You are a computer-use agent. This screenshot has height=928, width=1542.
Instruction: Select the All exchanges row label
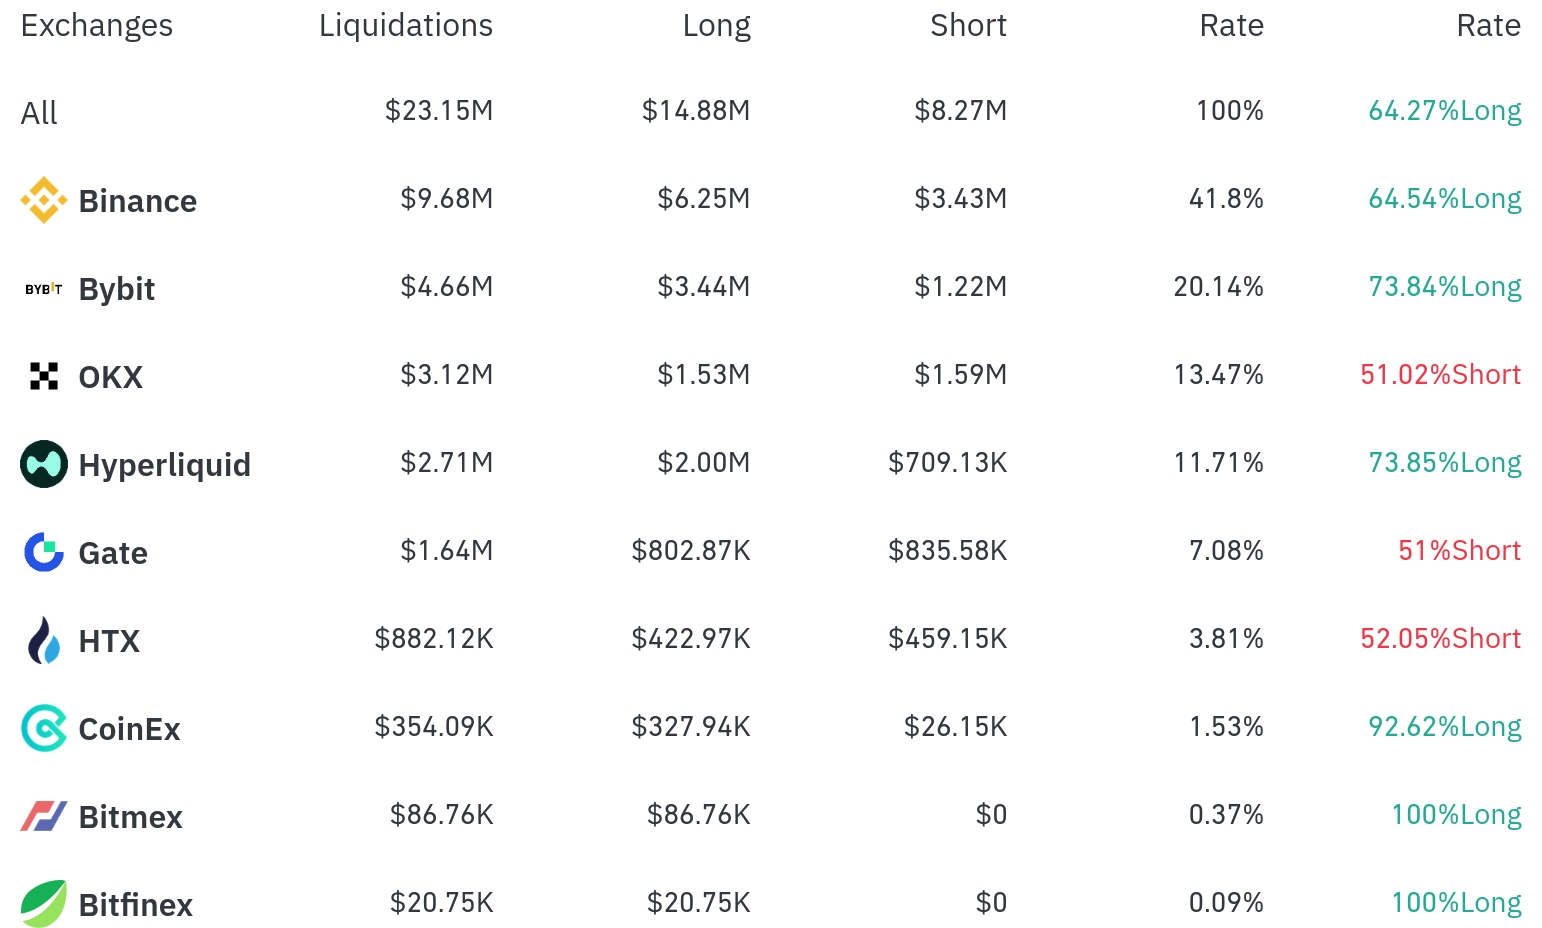point(39,113)
